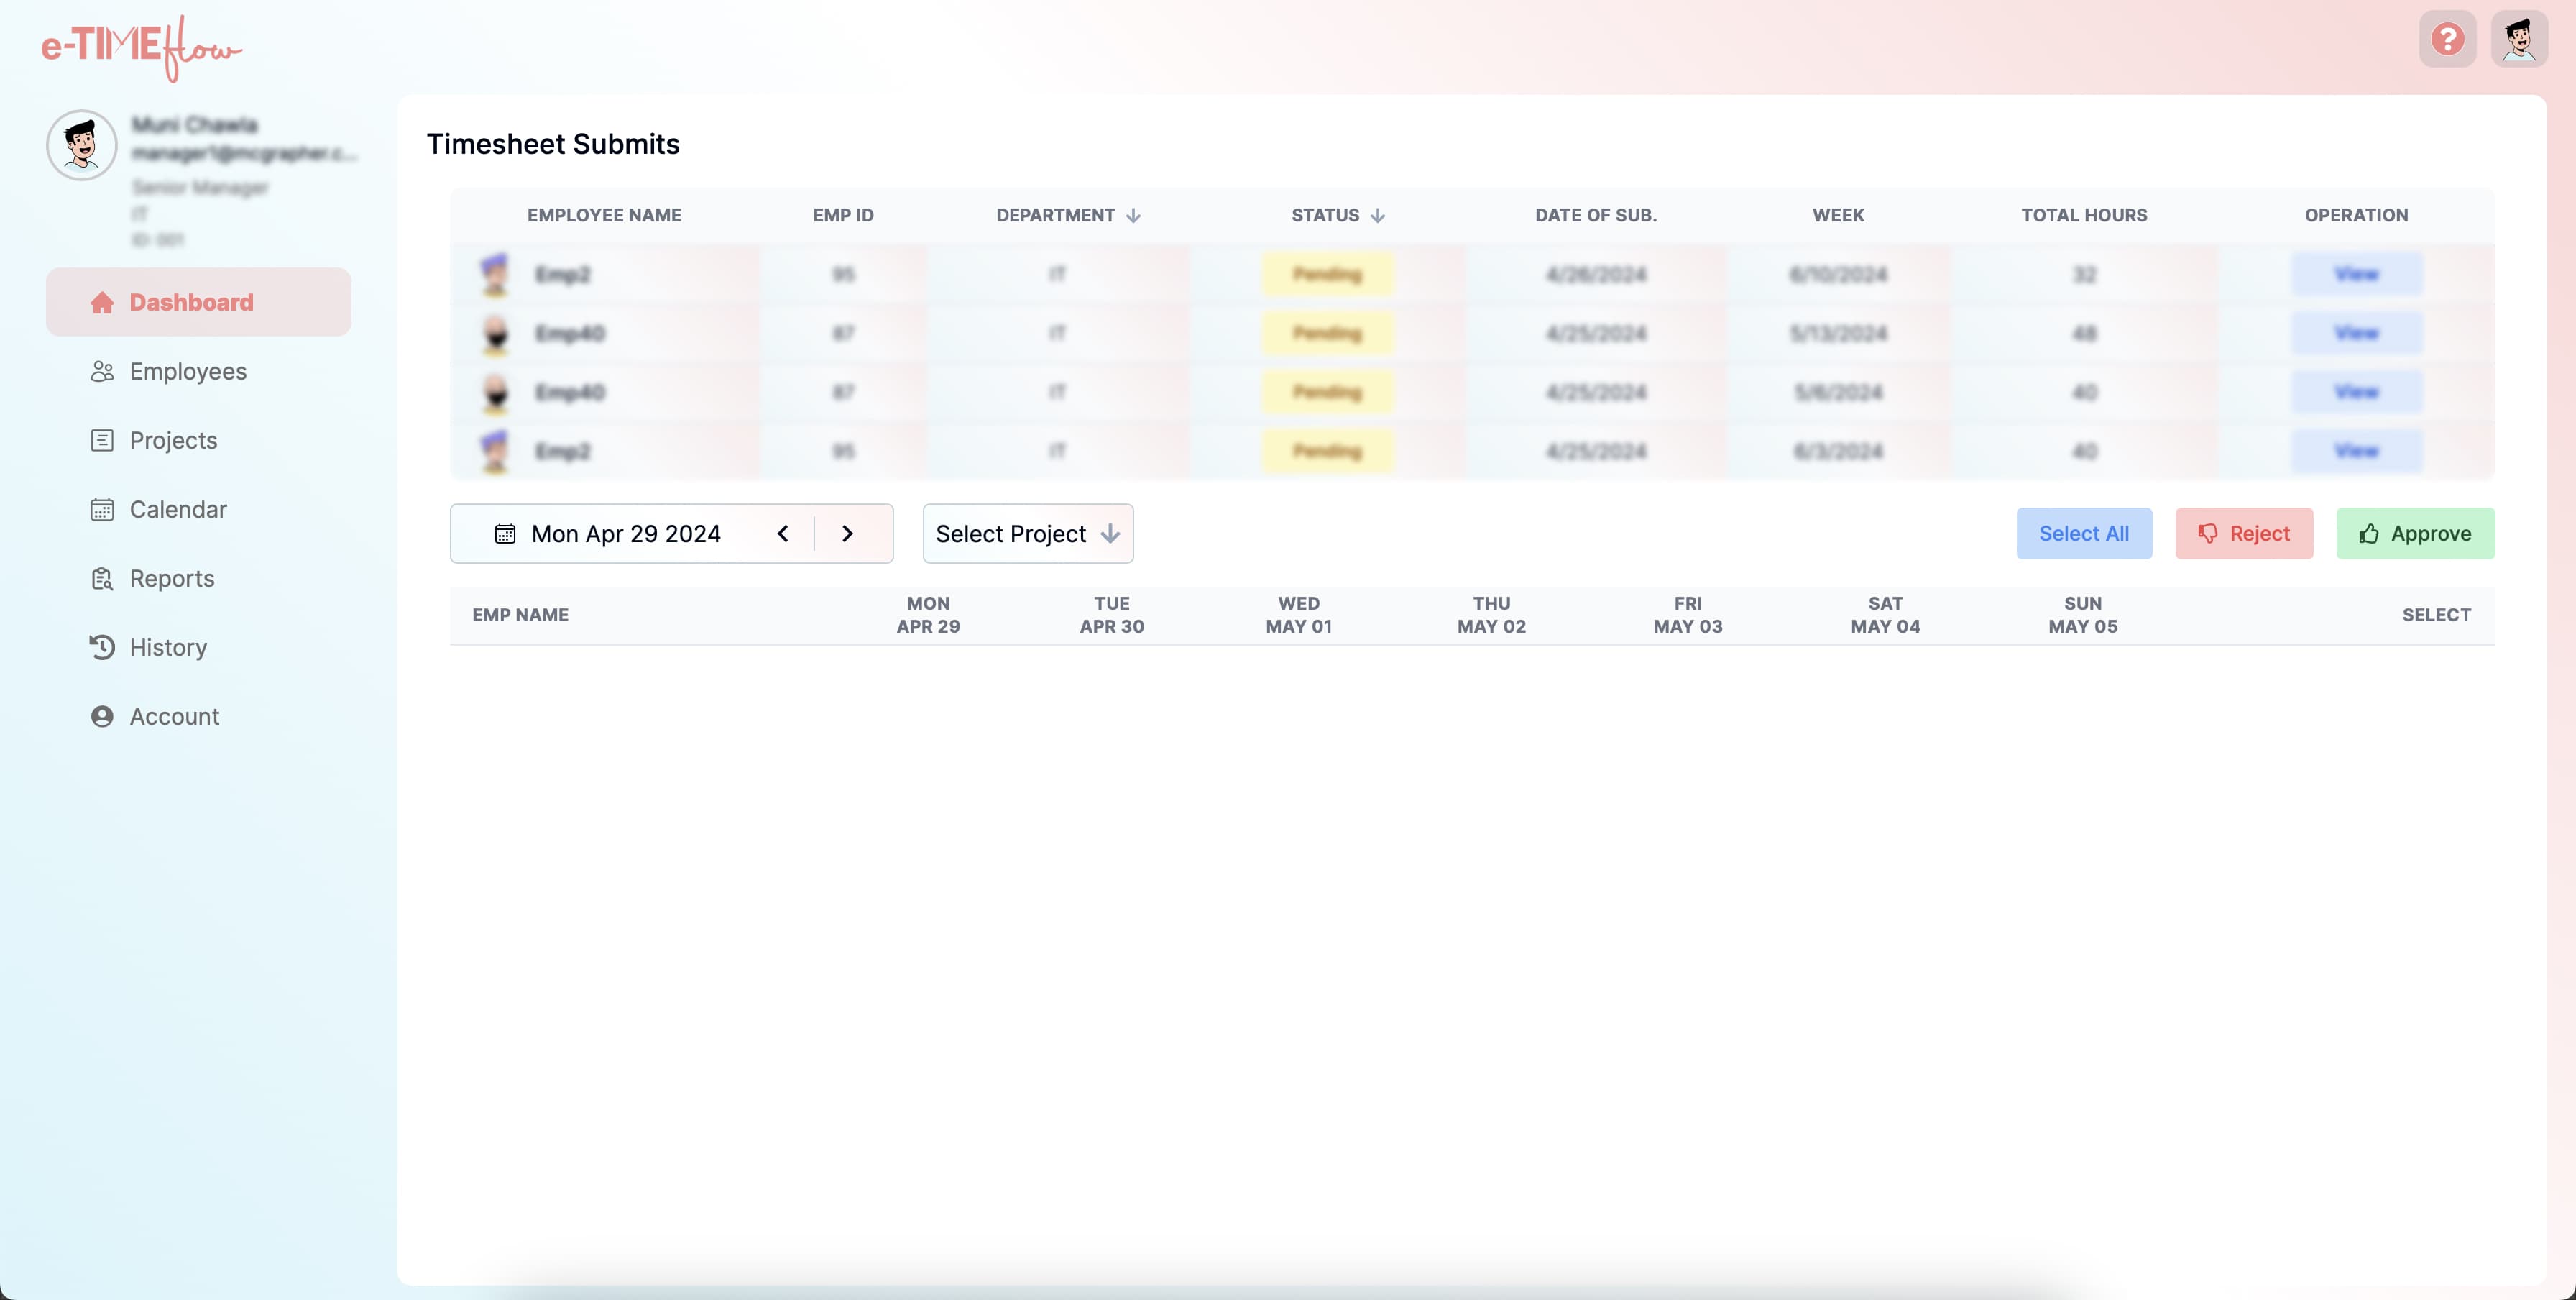View timesheet for week 6/10/2024
2576x1300 pixels.
[x=2356, y=274]
